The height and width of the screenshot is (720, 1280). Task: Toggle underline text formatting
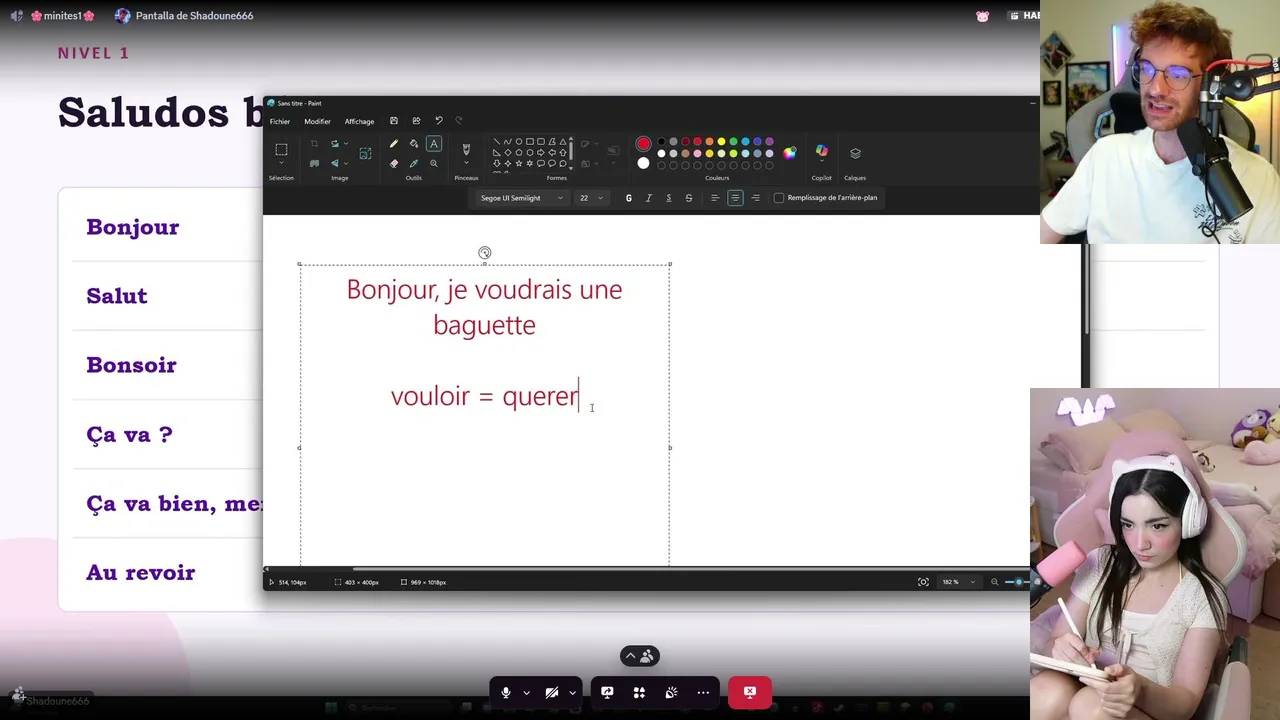click(x=668, y=198)
